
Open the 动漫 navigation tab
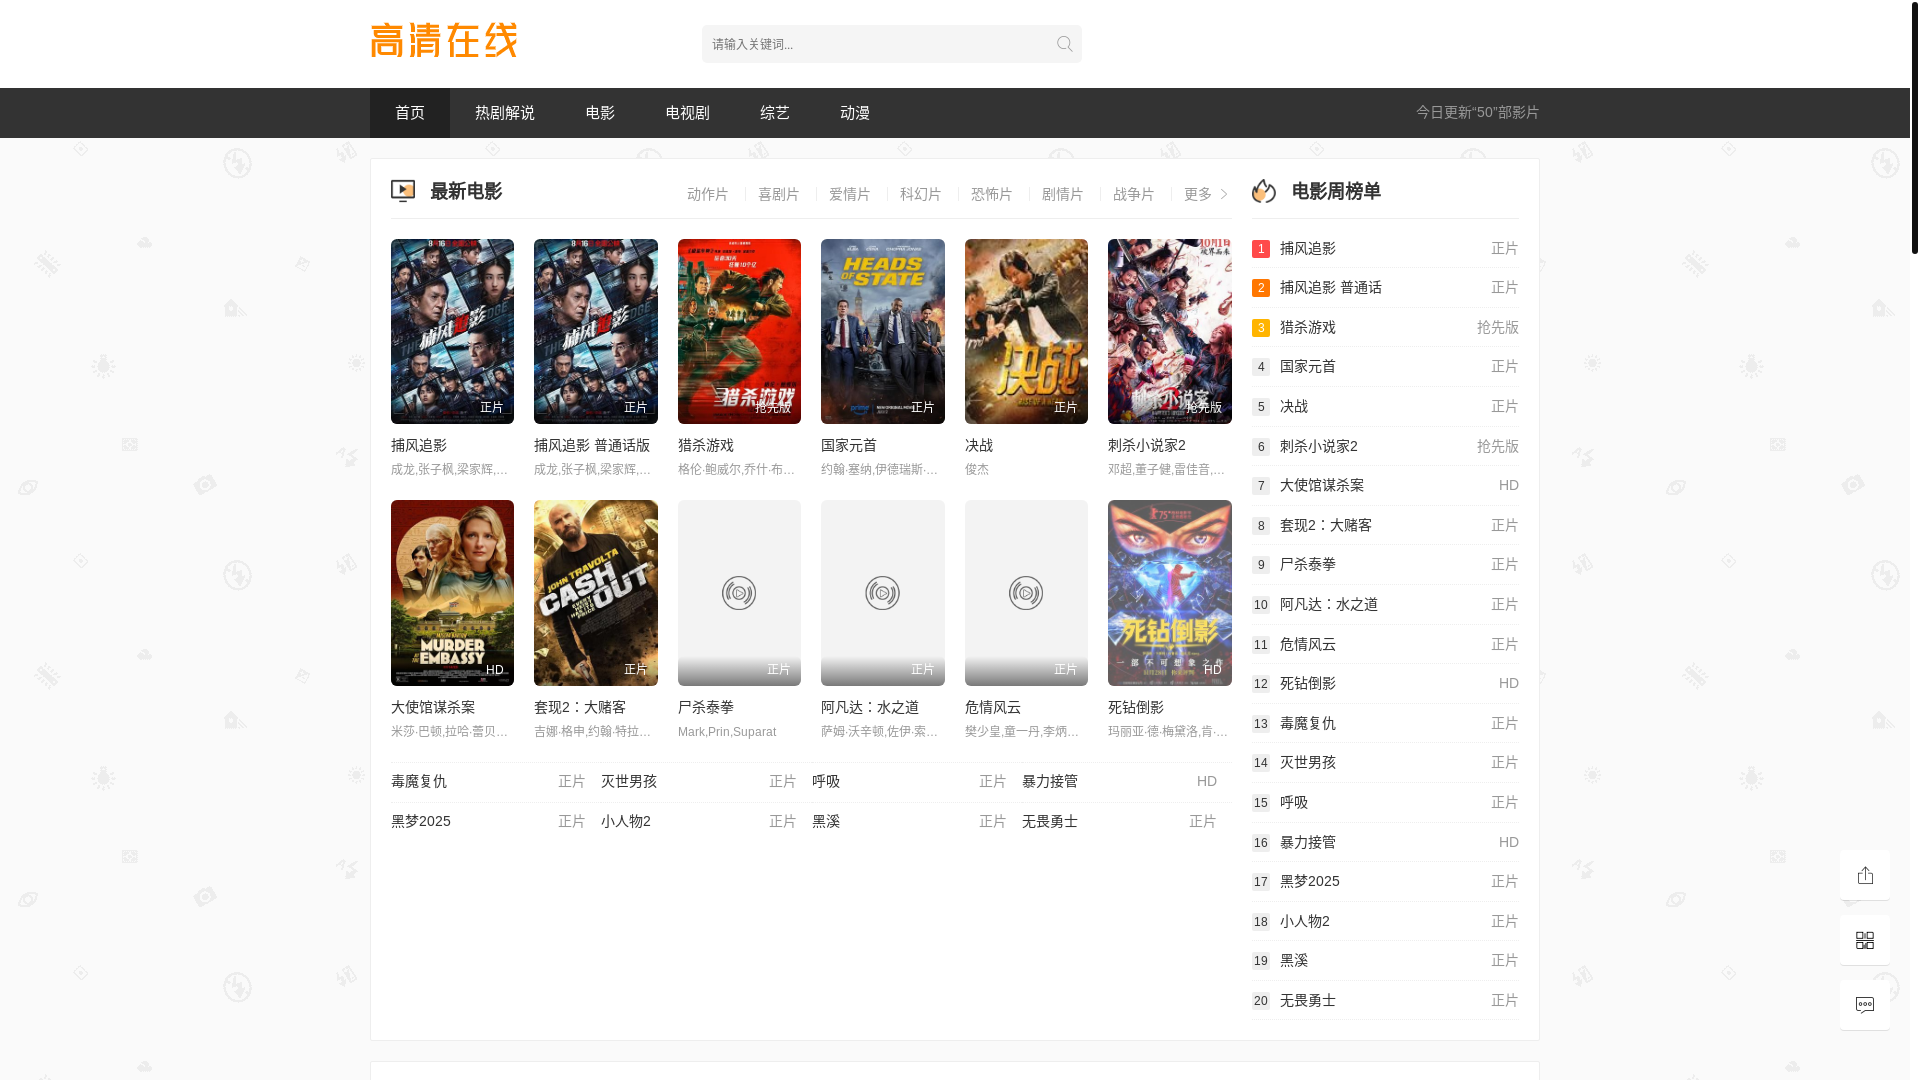coord(855,113)
